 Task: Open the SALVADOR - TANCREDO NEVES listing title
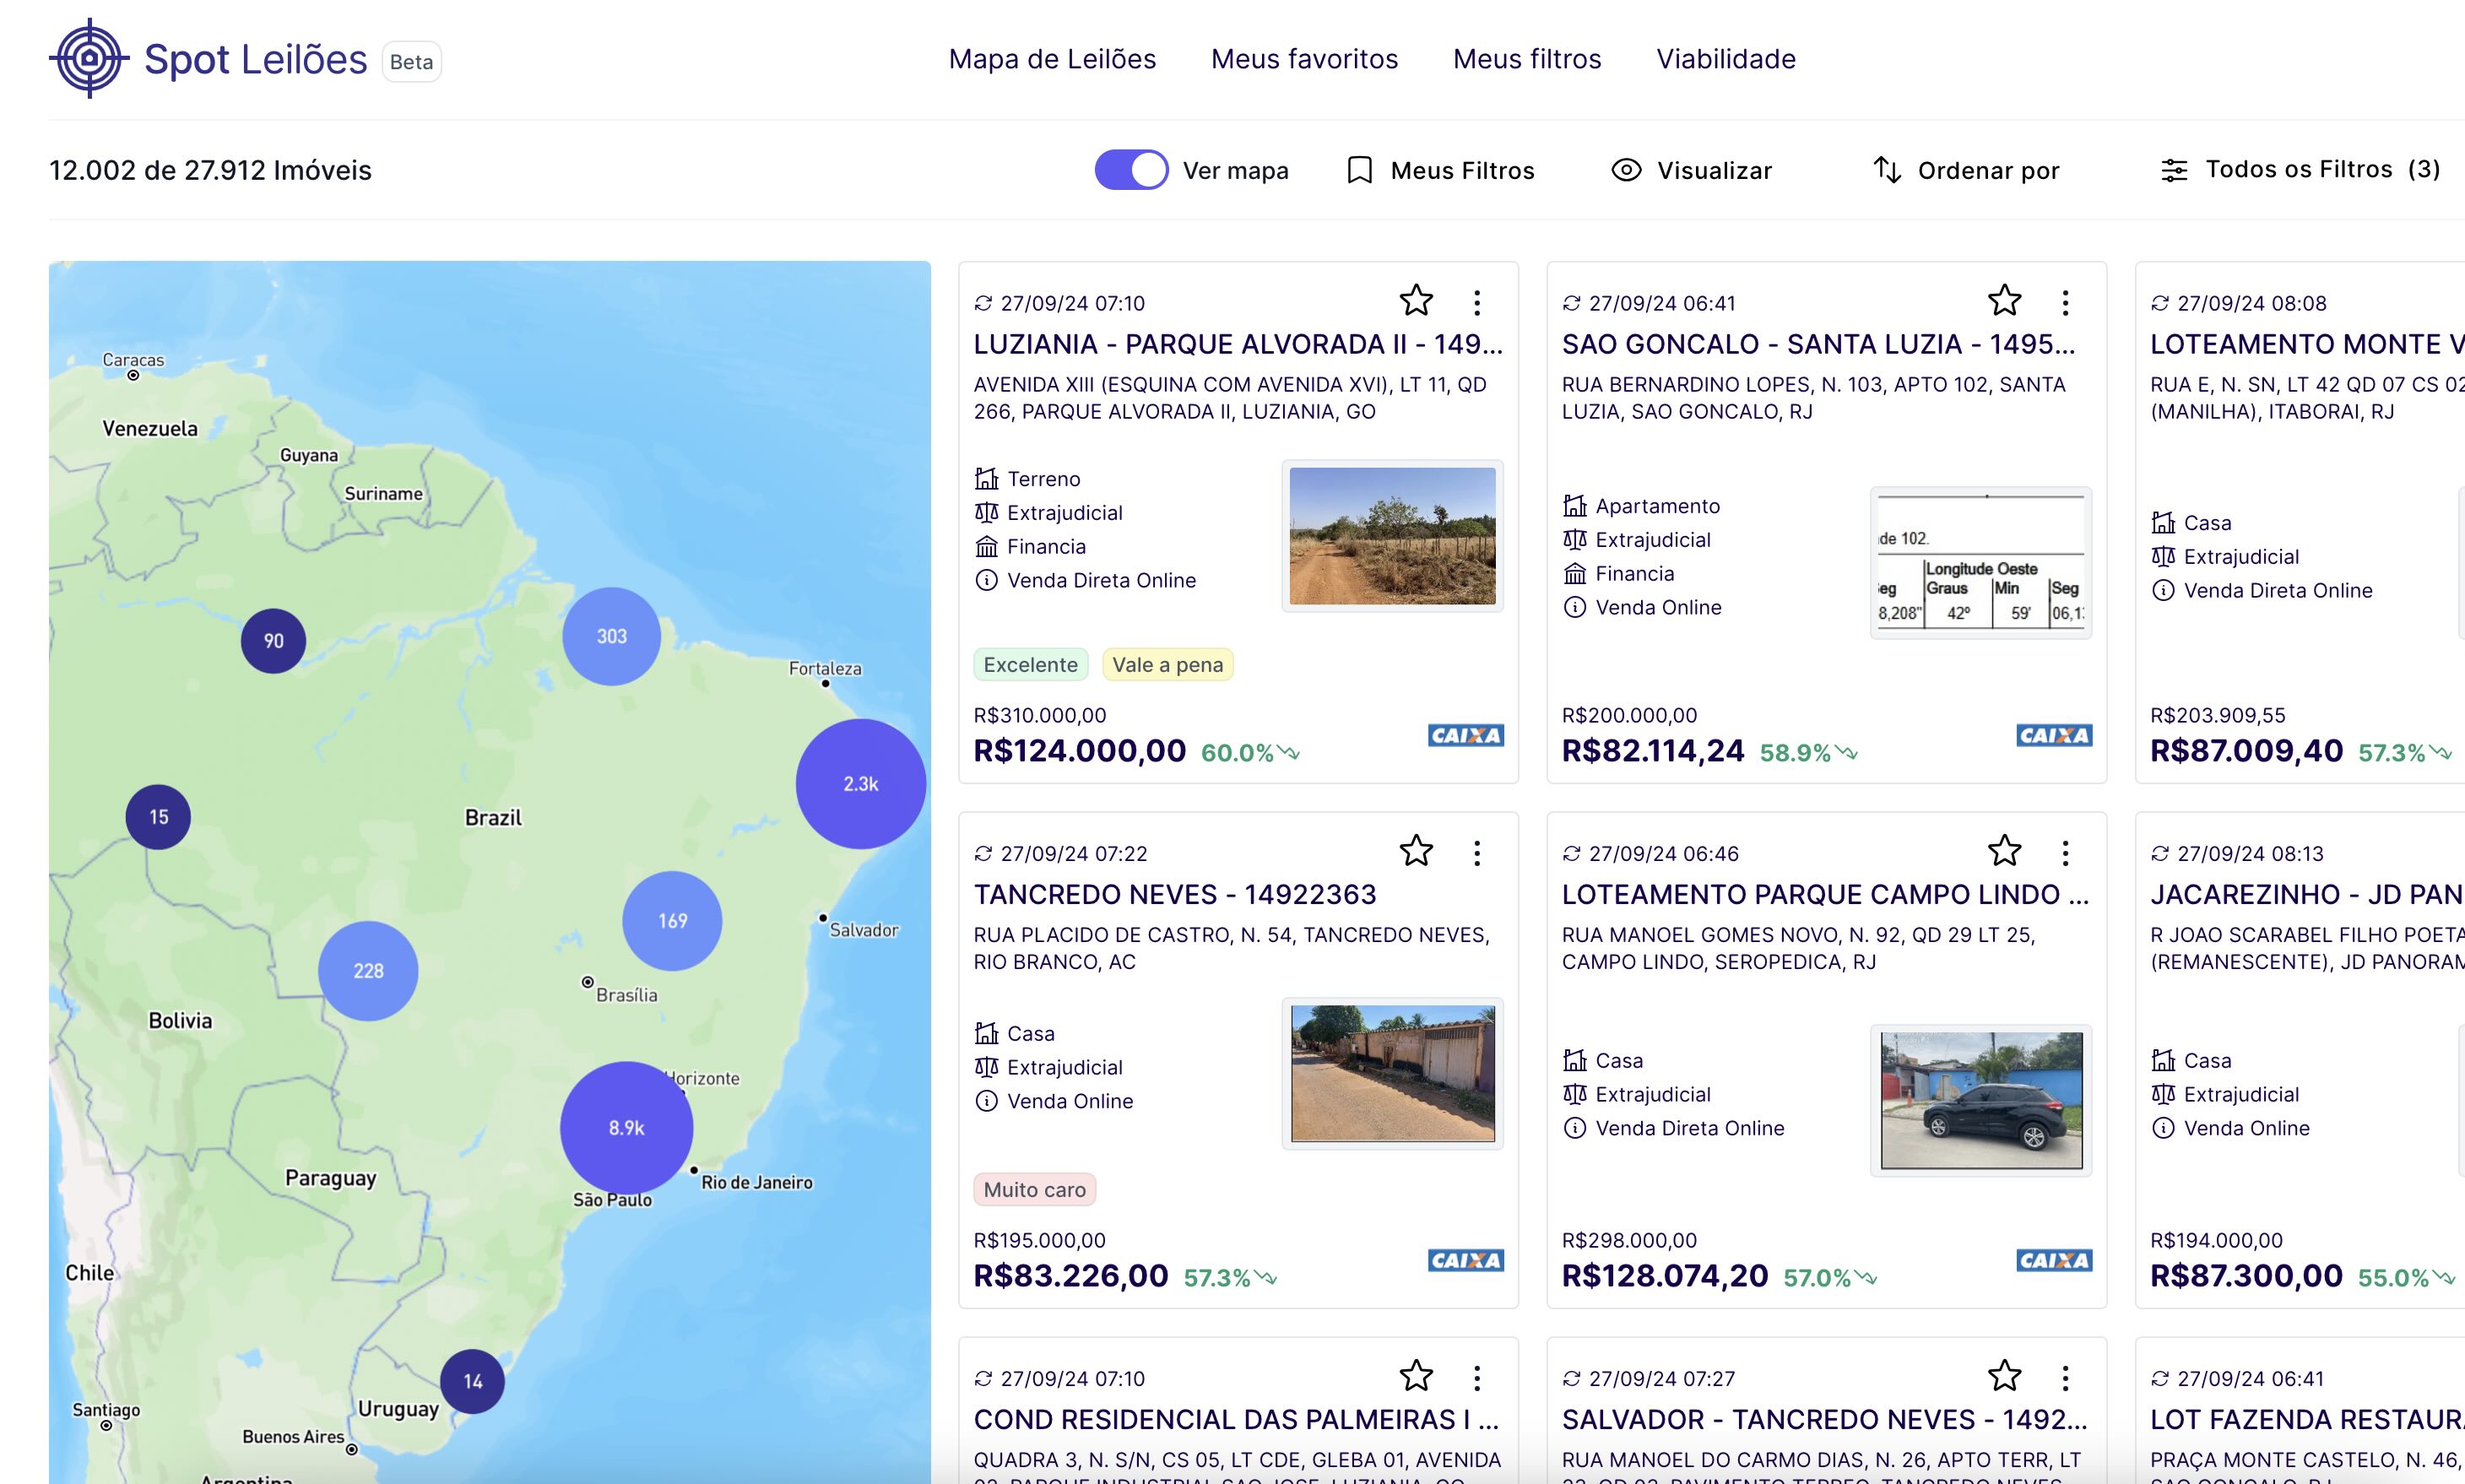pos(1824,1419)
